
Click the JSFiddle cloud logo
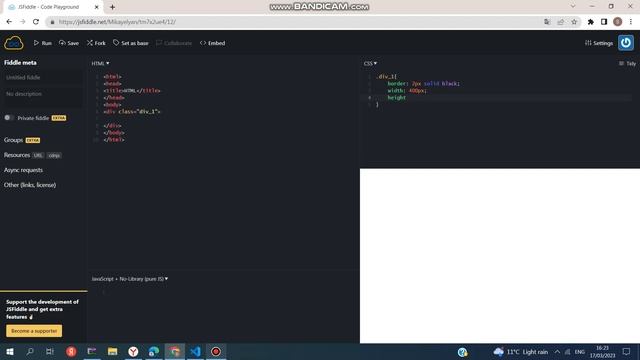(14, 43)
